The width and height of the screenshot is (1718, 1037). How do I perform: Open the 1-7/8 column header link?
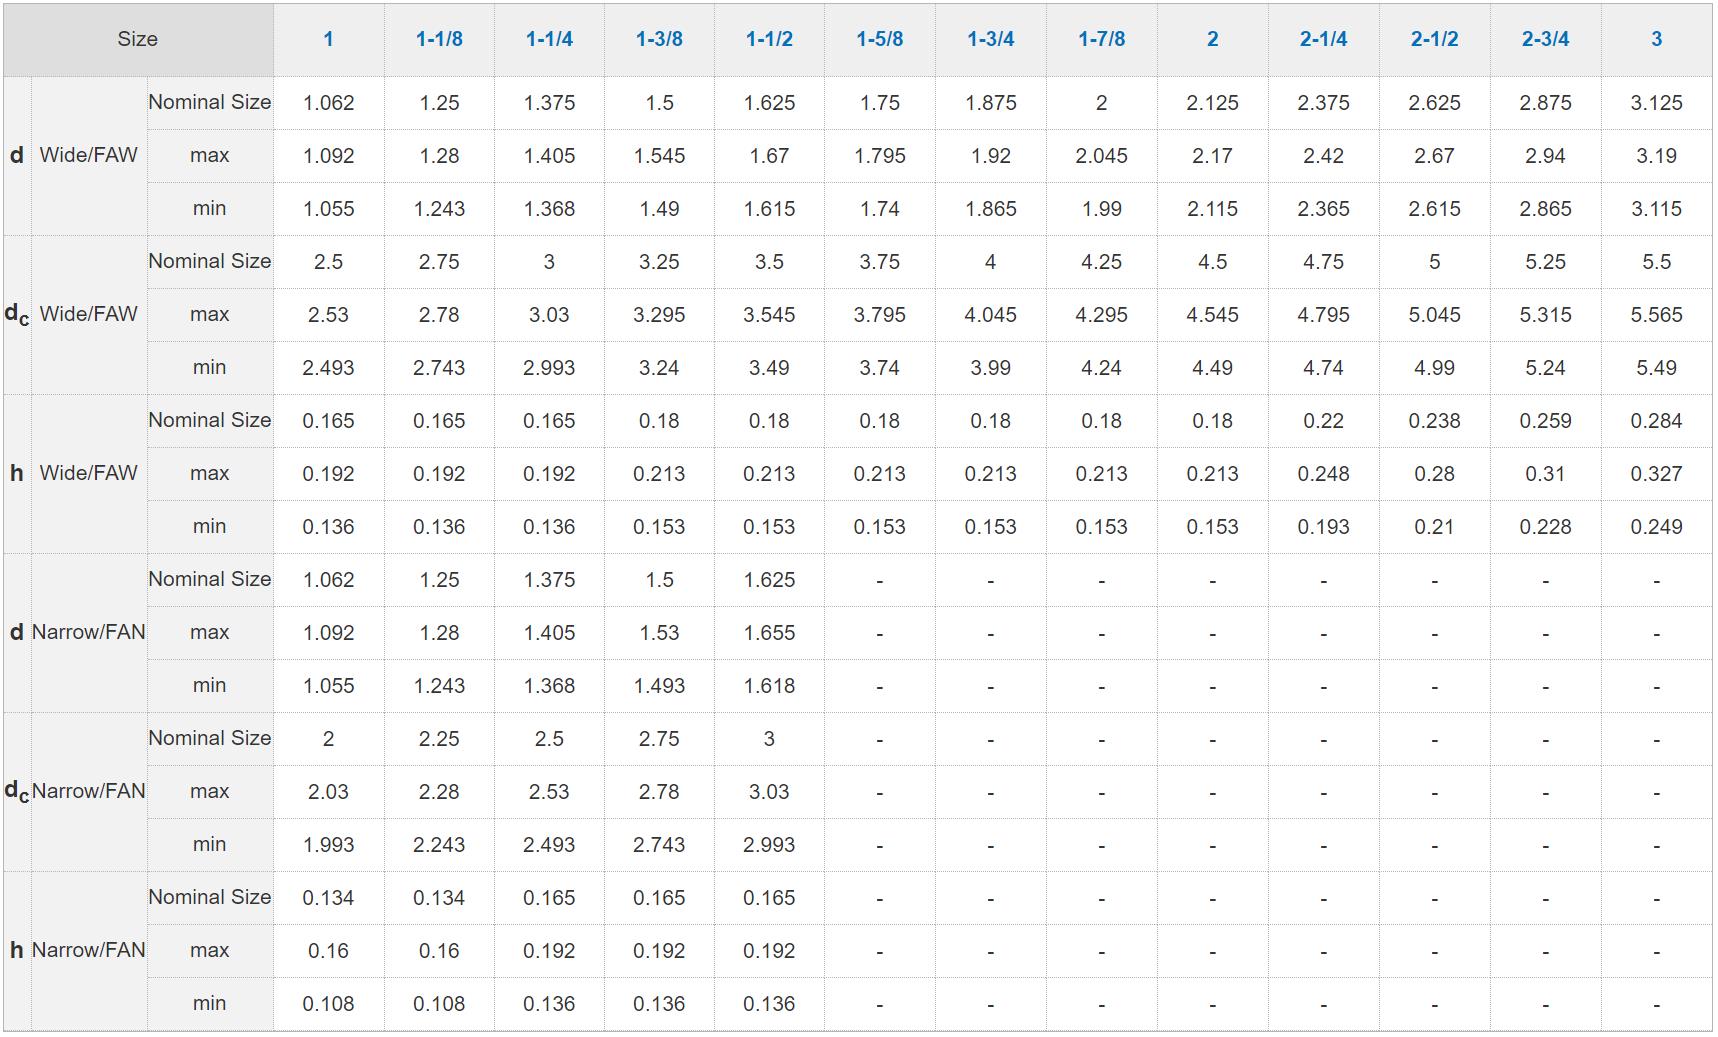[x=1101, y=39]
